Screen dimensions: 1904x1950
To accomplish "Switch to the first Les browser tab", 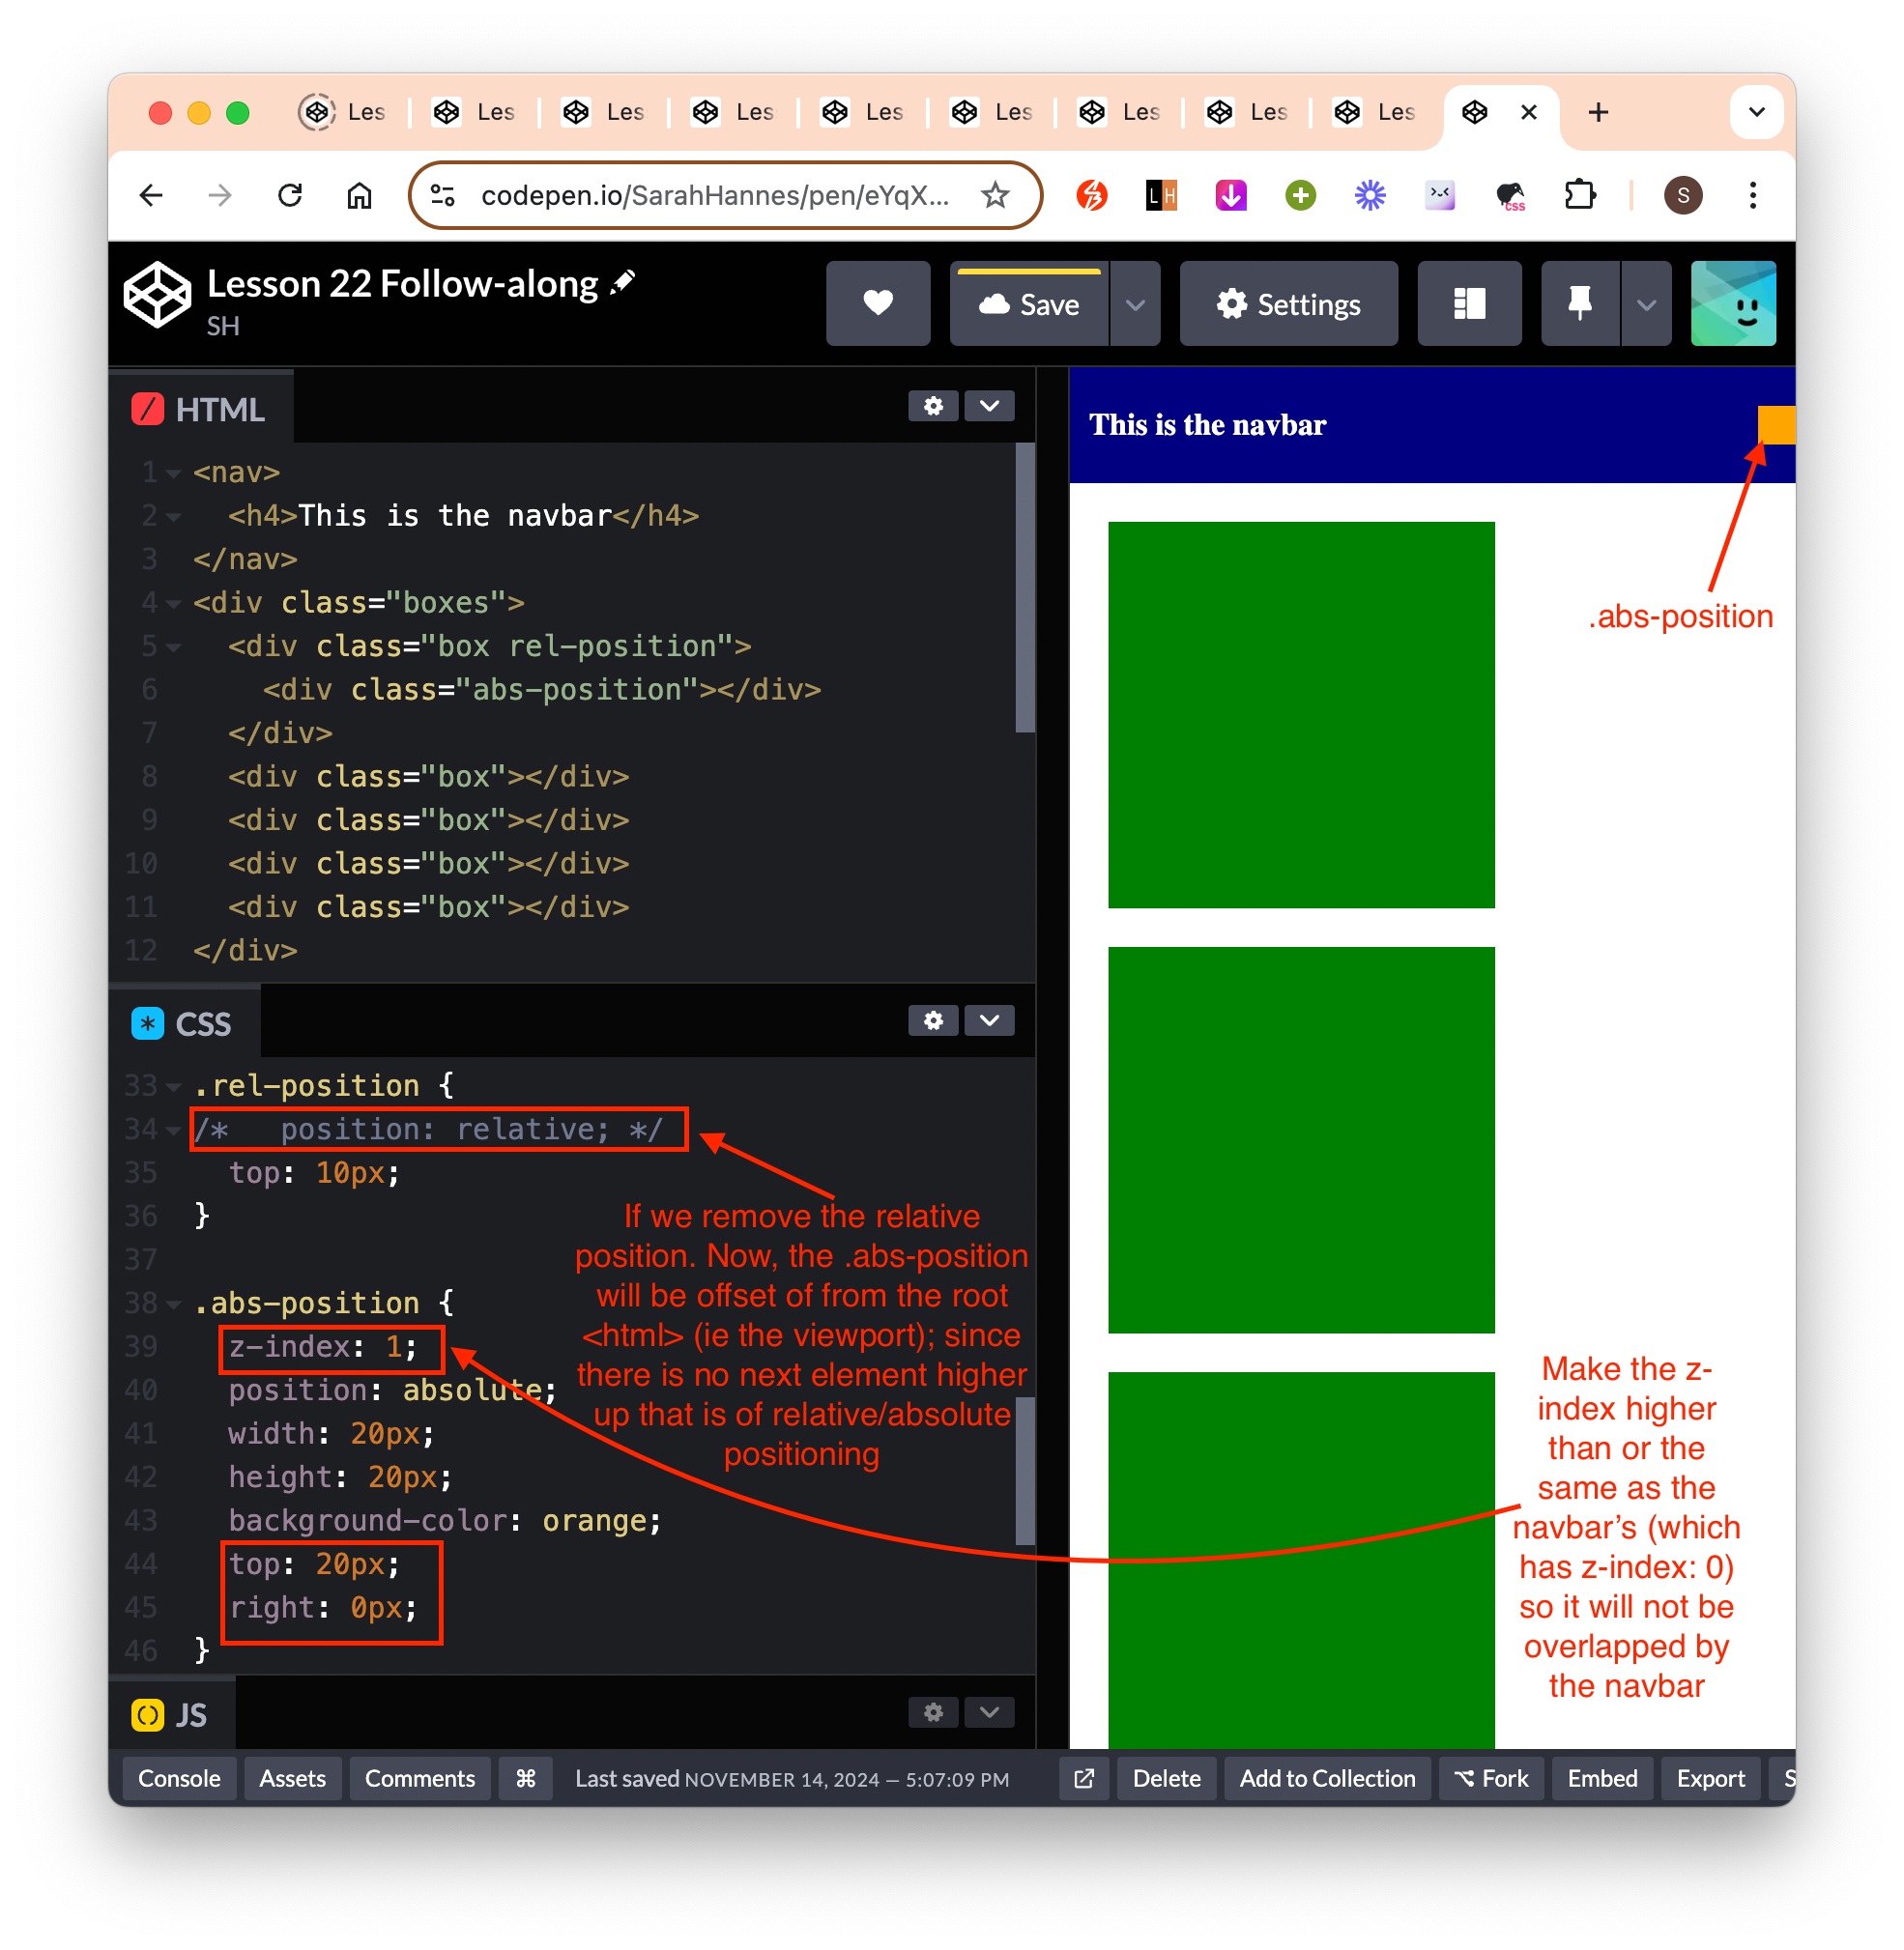I will [x=344, y=112].
